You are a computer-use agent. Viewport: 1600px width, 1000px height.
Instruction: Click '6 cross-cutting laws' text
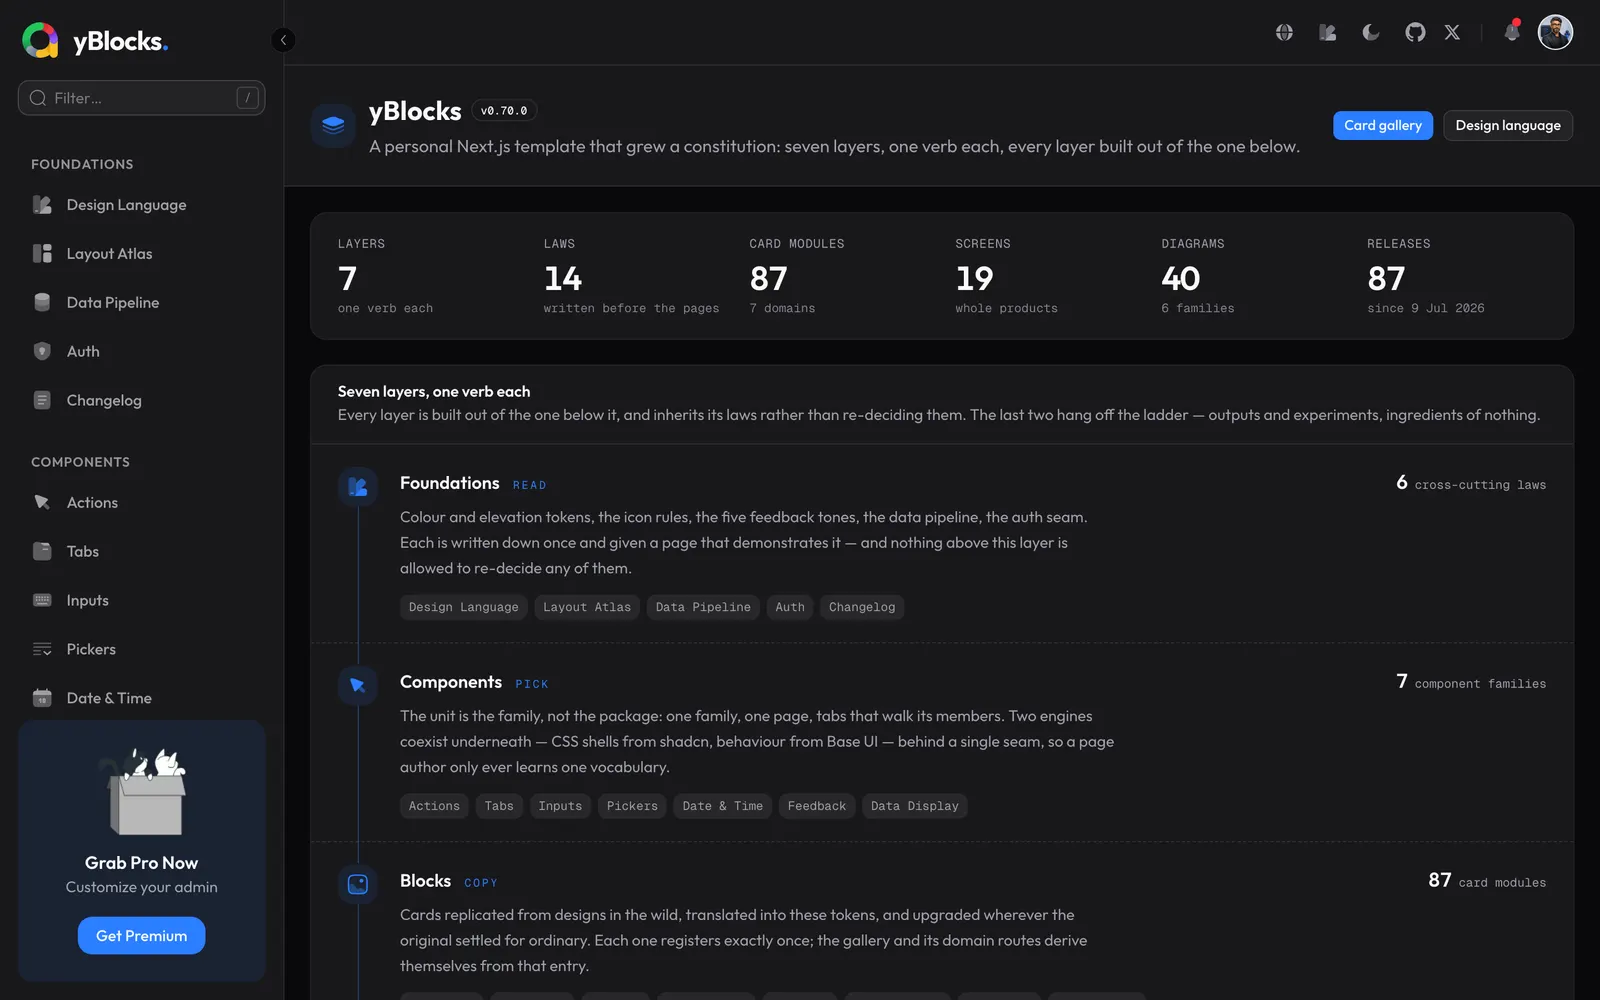(1471, 483)
